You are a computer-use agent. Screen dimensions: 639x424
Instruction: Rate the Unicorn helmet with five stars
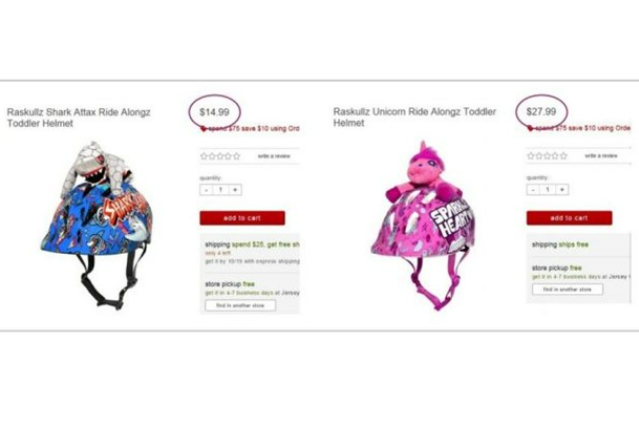click(563, 156)
